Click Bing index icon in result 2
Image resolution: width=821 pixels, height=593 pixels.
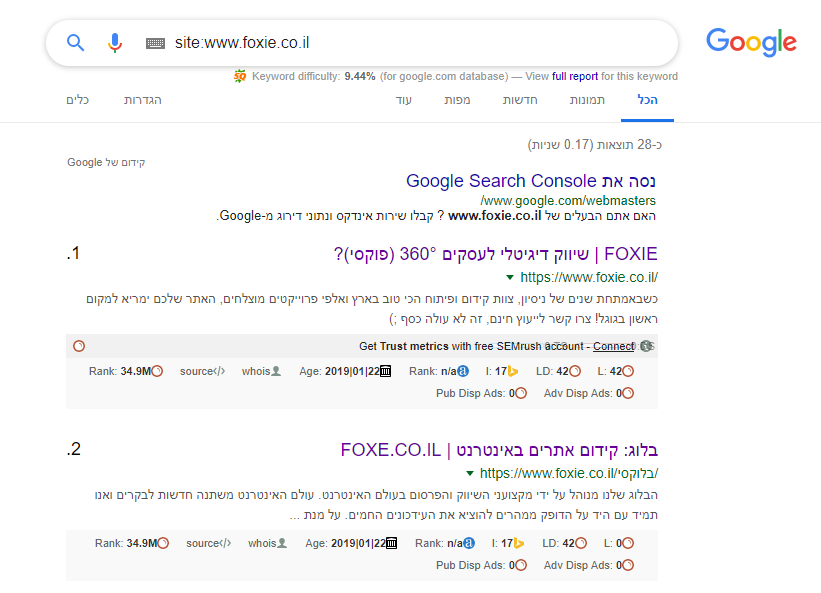point(519,543)
